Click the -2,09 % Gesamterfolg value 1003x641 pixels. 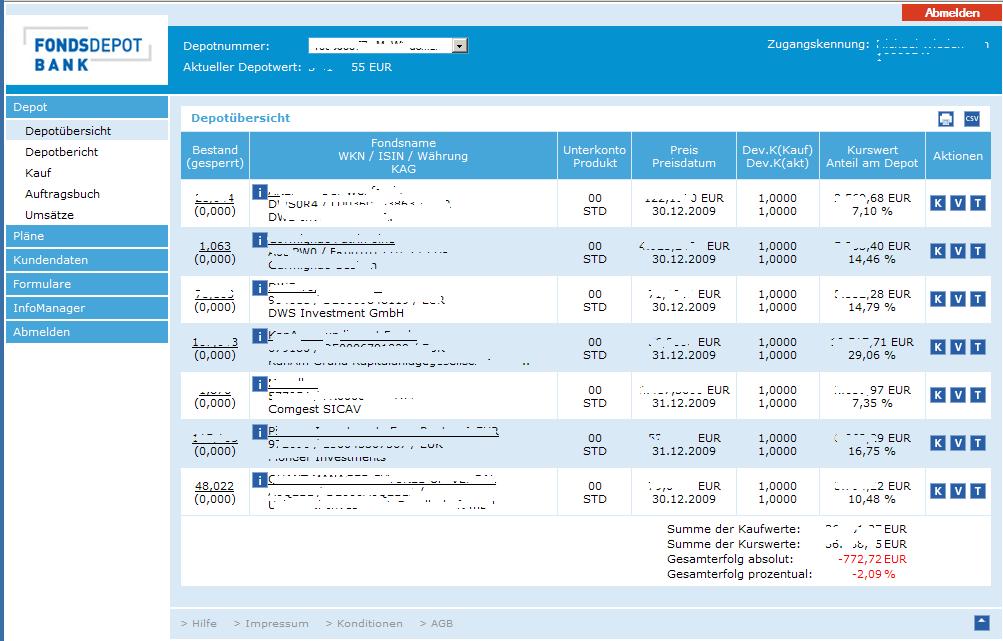[x=873, y=574]
